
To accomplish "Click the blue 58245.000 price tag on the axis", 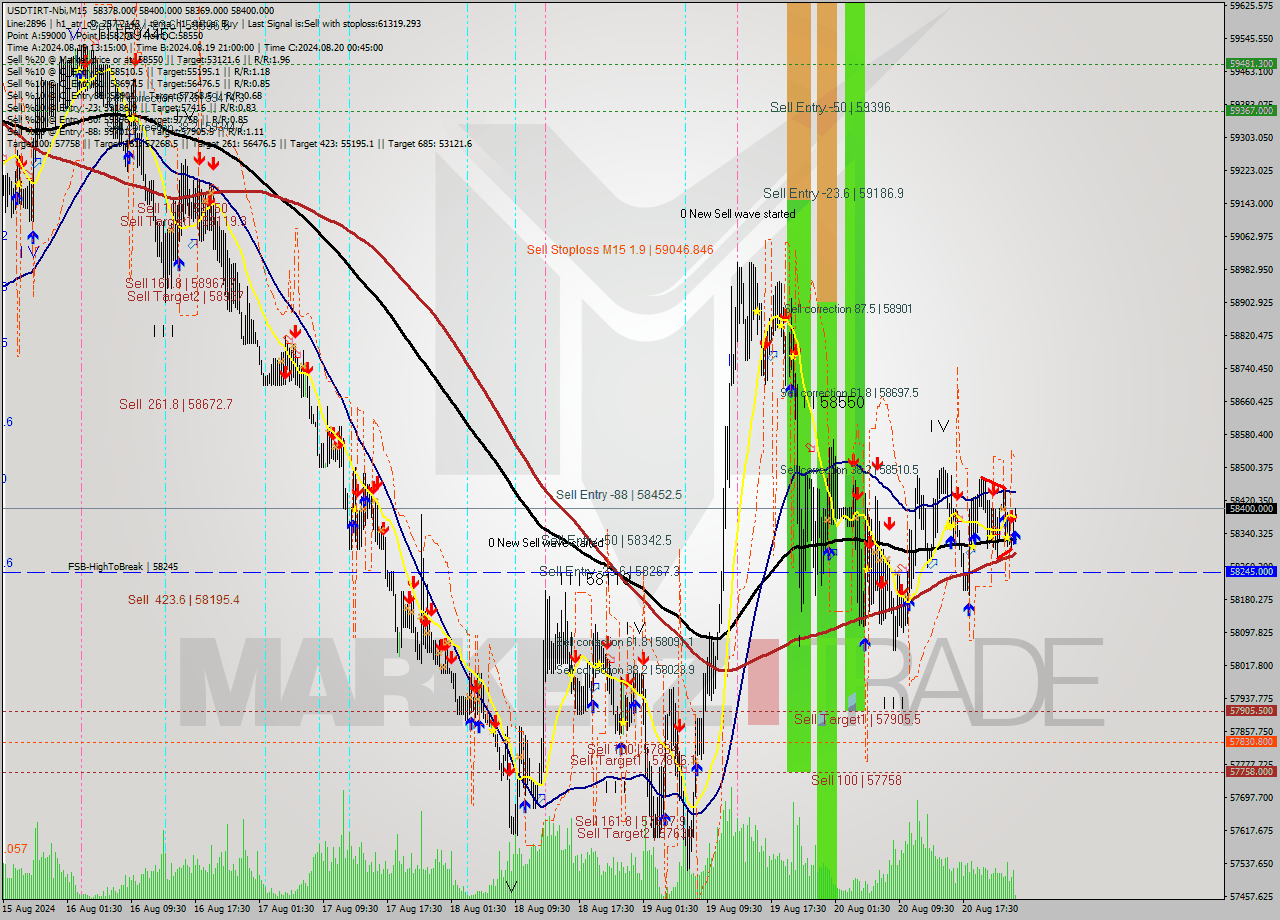I will pos(1251,571).
